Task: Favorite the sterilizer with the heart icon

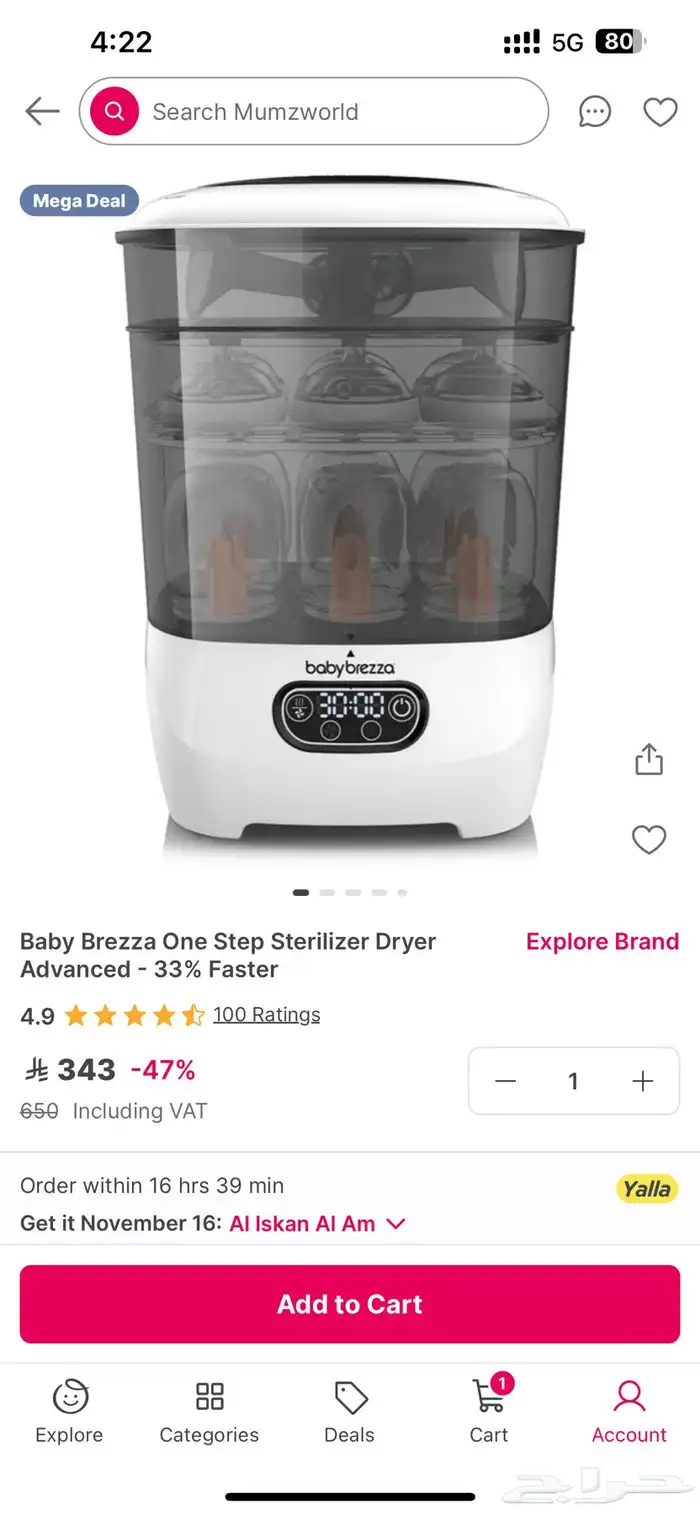Action: point(649,840)
